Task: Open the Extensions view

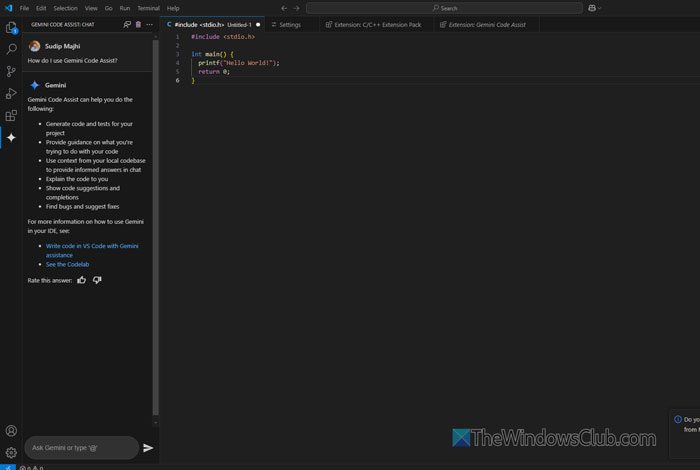Action: (x=11, y=115)
